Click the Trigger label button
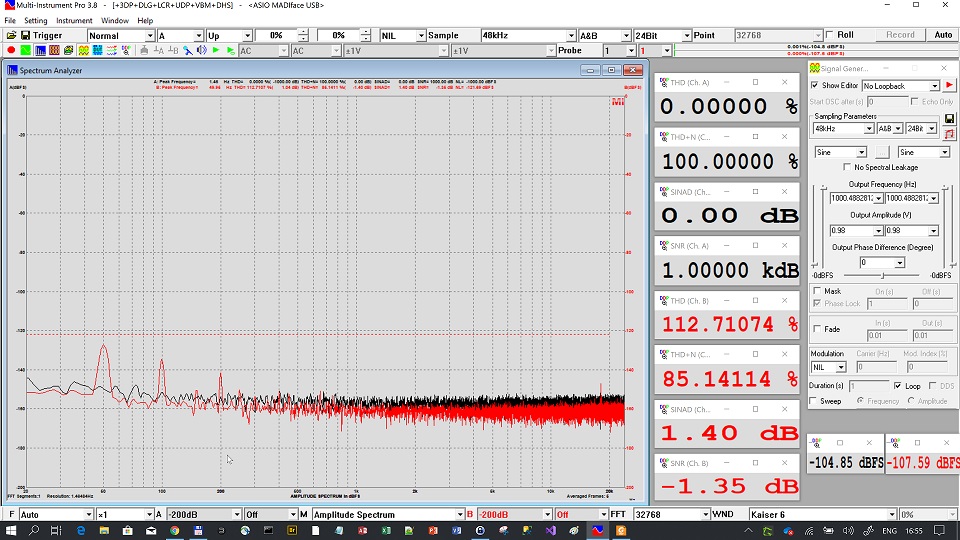The image size is (960, 540). [47, 35]
